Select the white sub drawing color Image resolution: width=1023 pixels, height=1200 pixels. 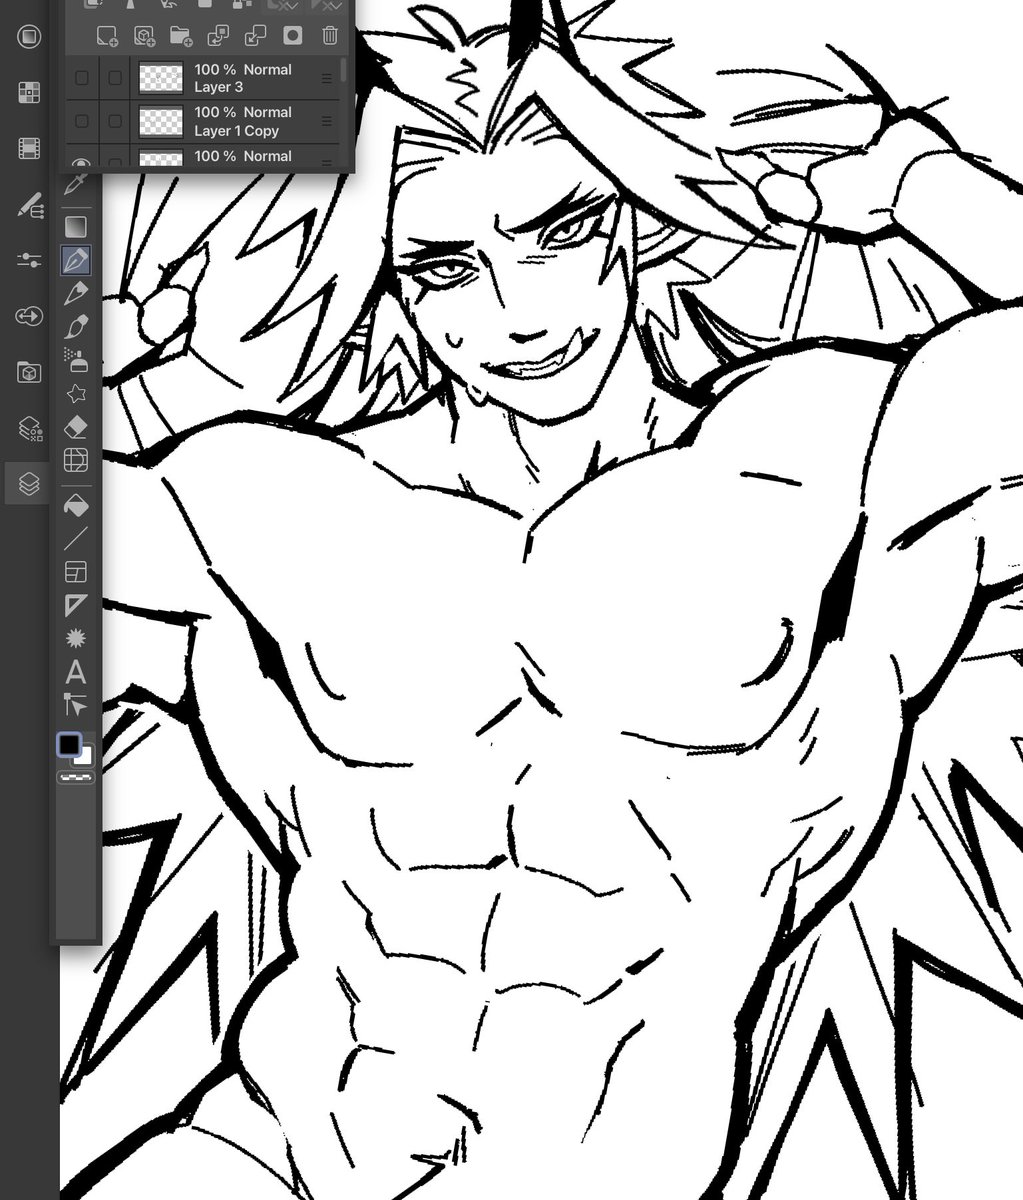click(x=85, y=757)
